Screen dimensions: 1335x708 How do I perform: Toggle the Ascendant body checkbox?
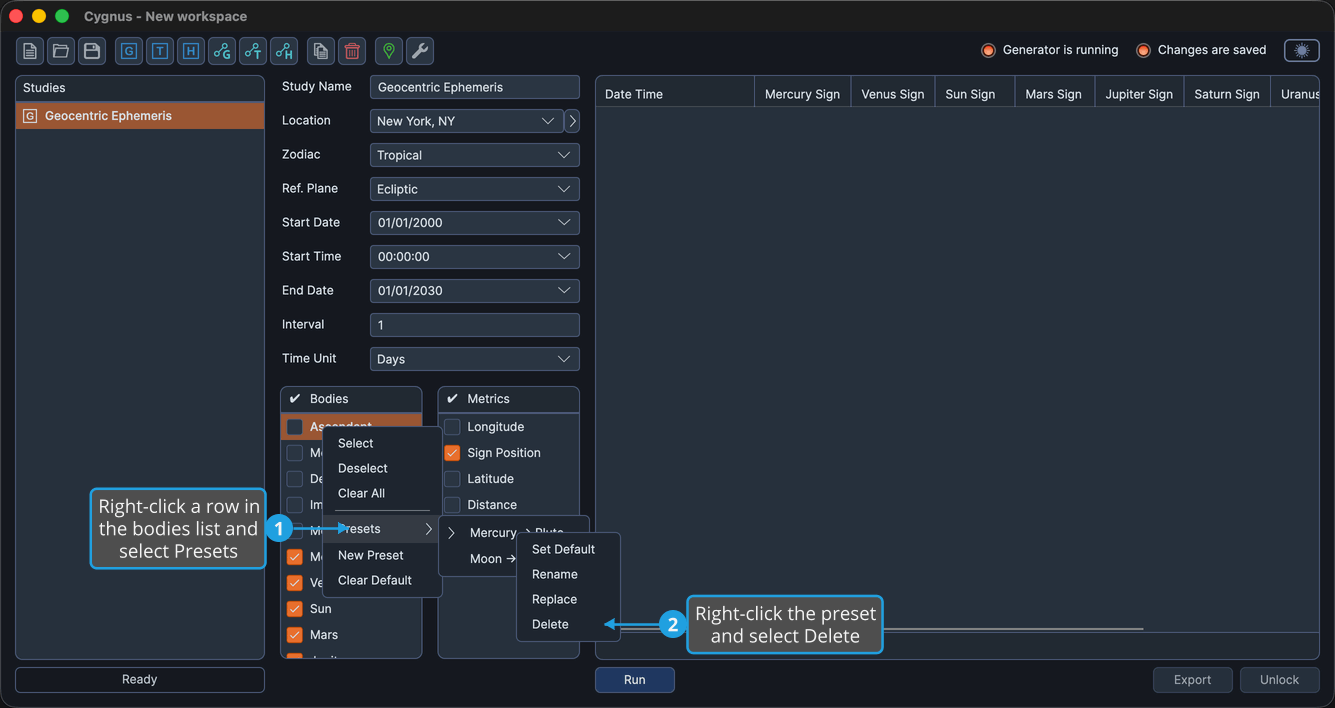coord(295,427)
